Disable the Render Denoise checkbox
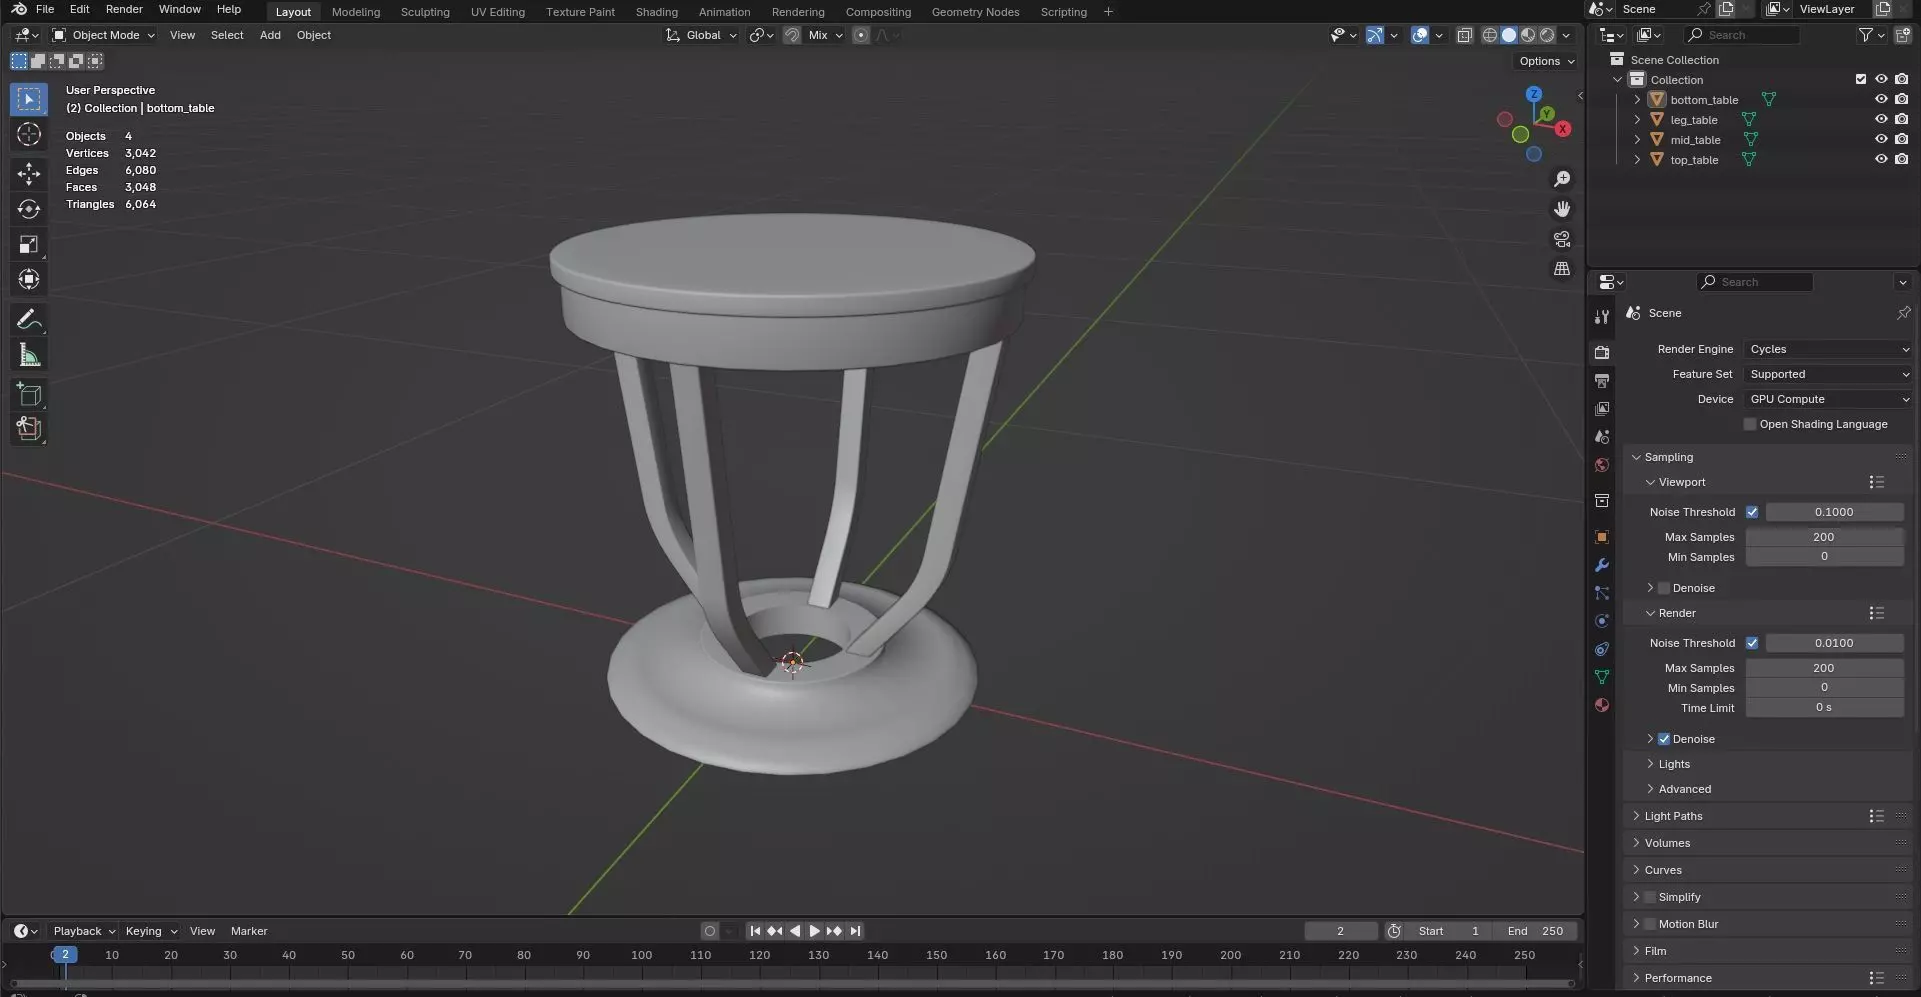 pos(1664,739)
